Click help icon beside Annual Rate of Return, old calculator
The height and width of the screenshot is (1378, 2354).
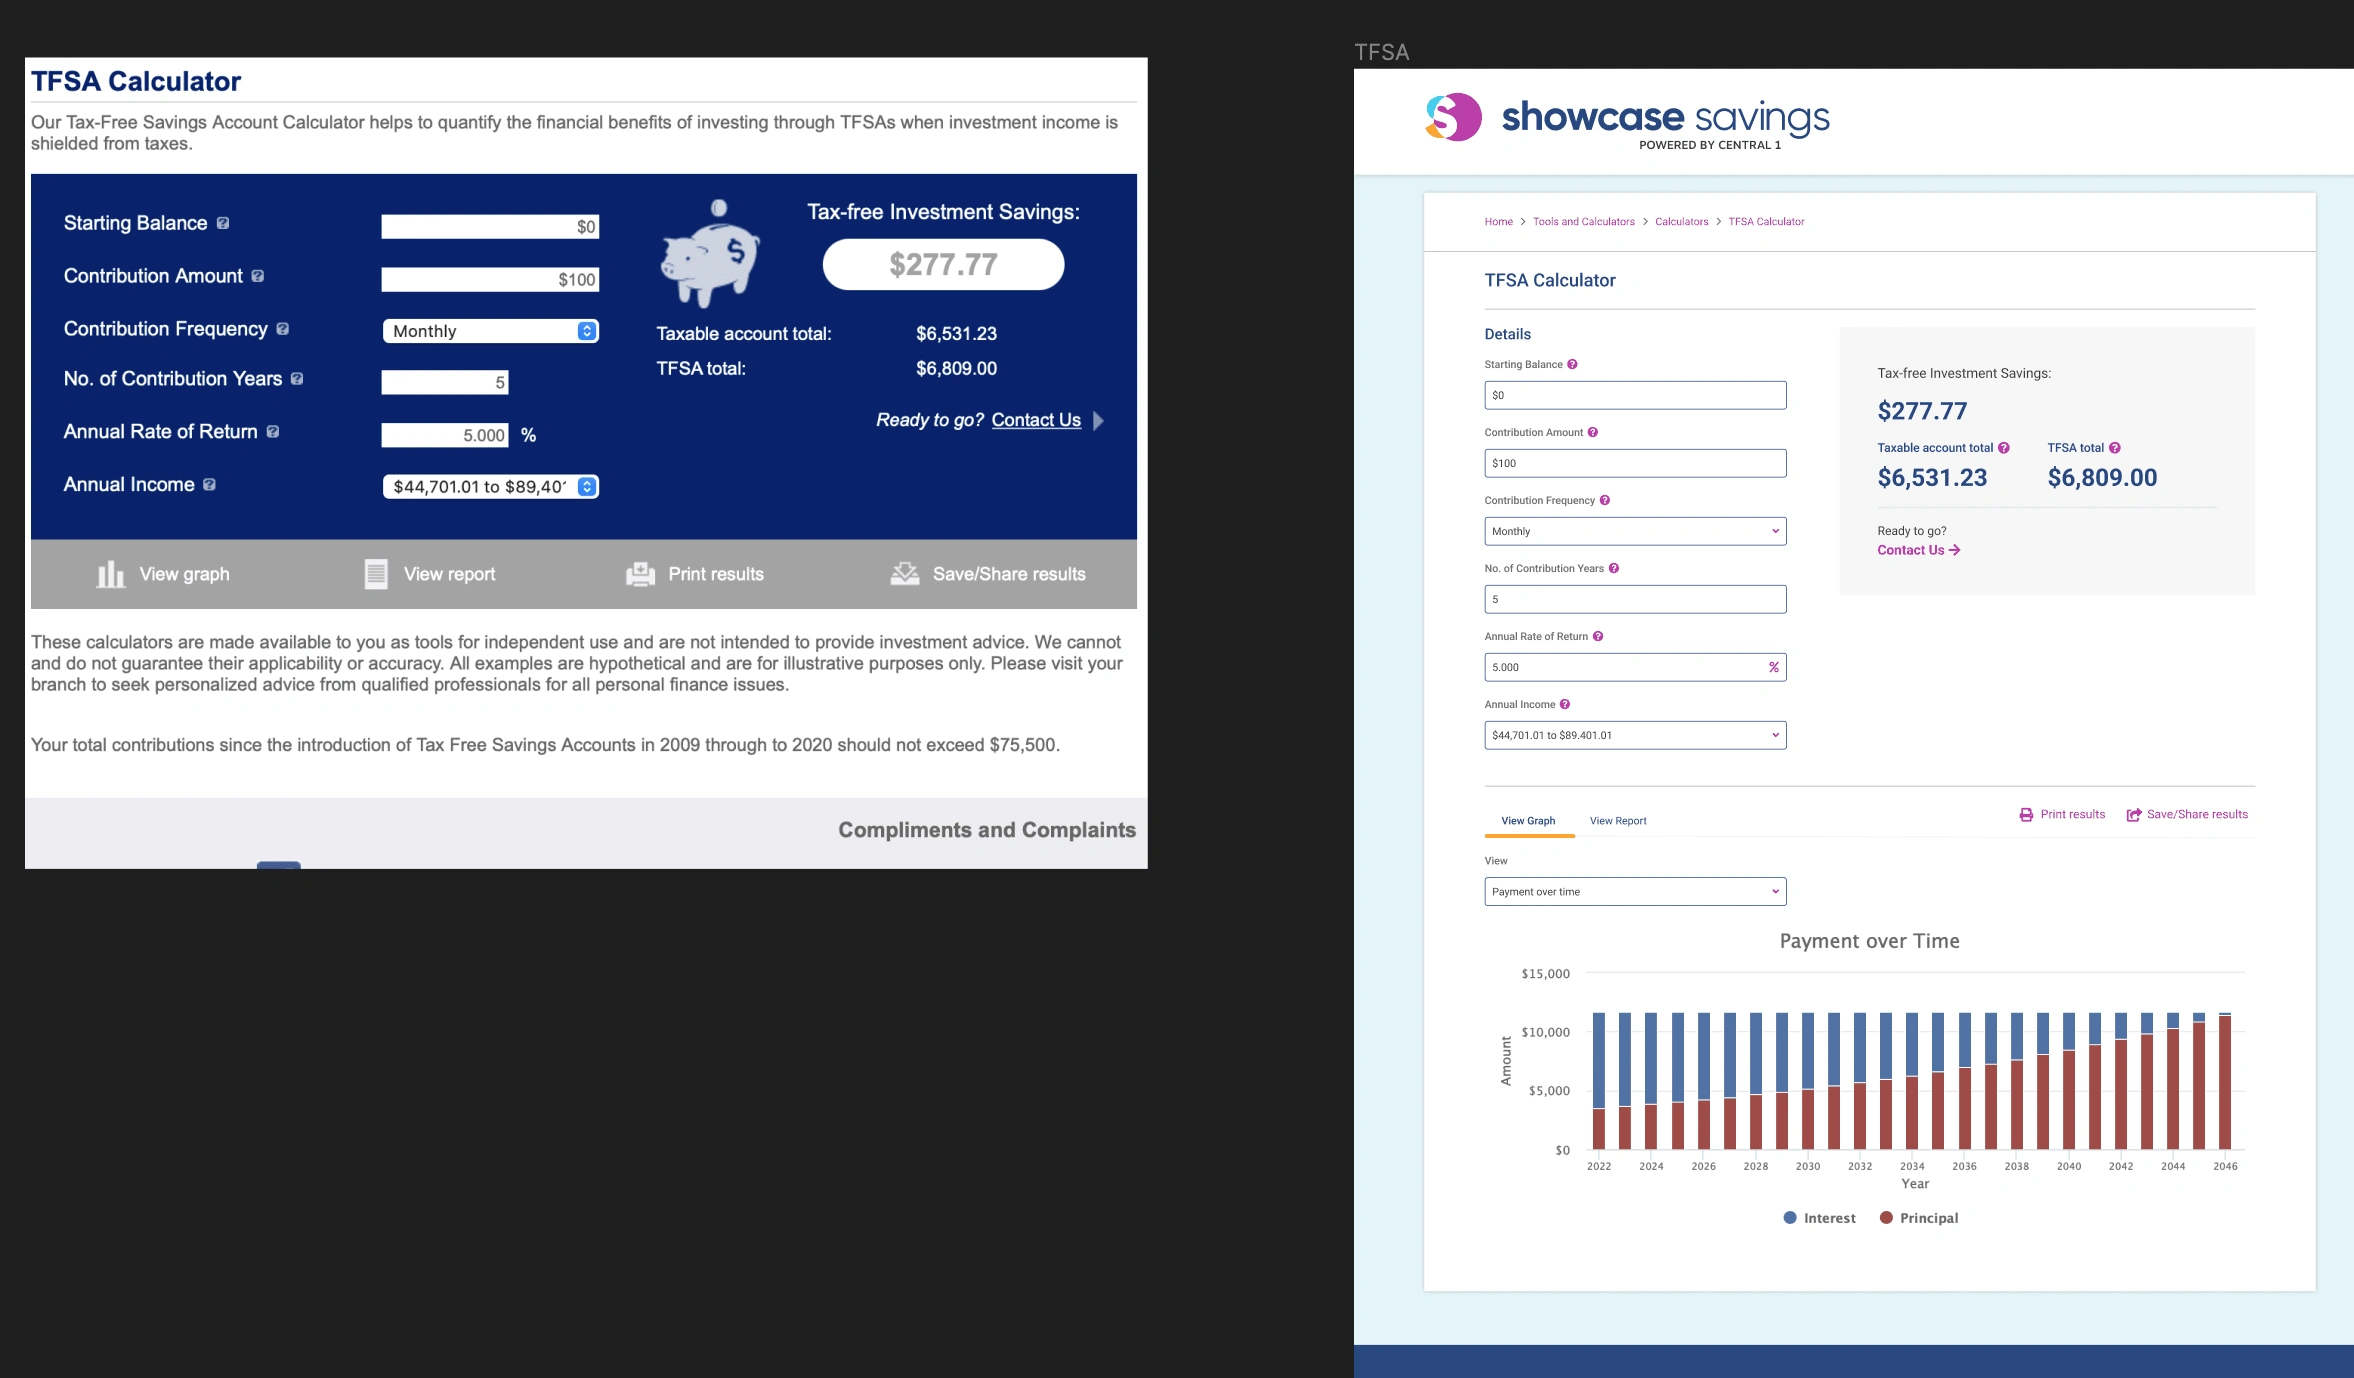click(x=273, y=432)
